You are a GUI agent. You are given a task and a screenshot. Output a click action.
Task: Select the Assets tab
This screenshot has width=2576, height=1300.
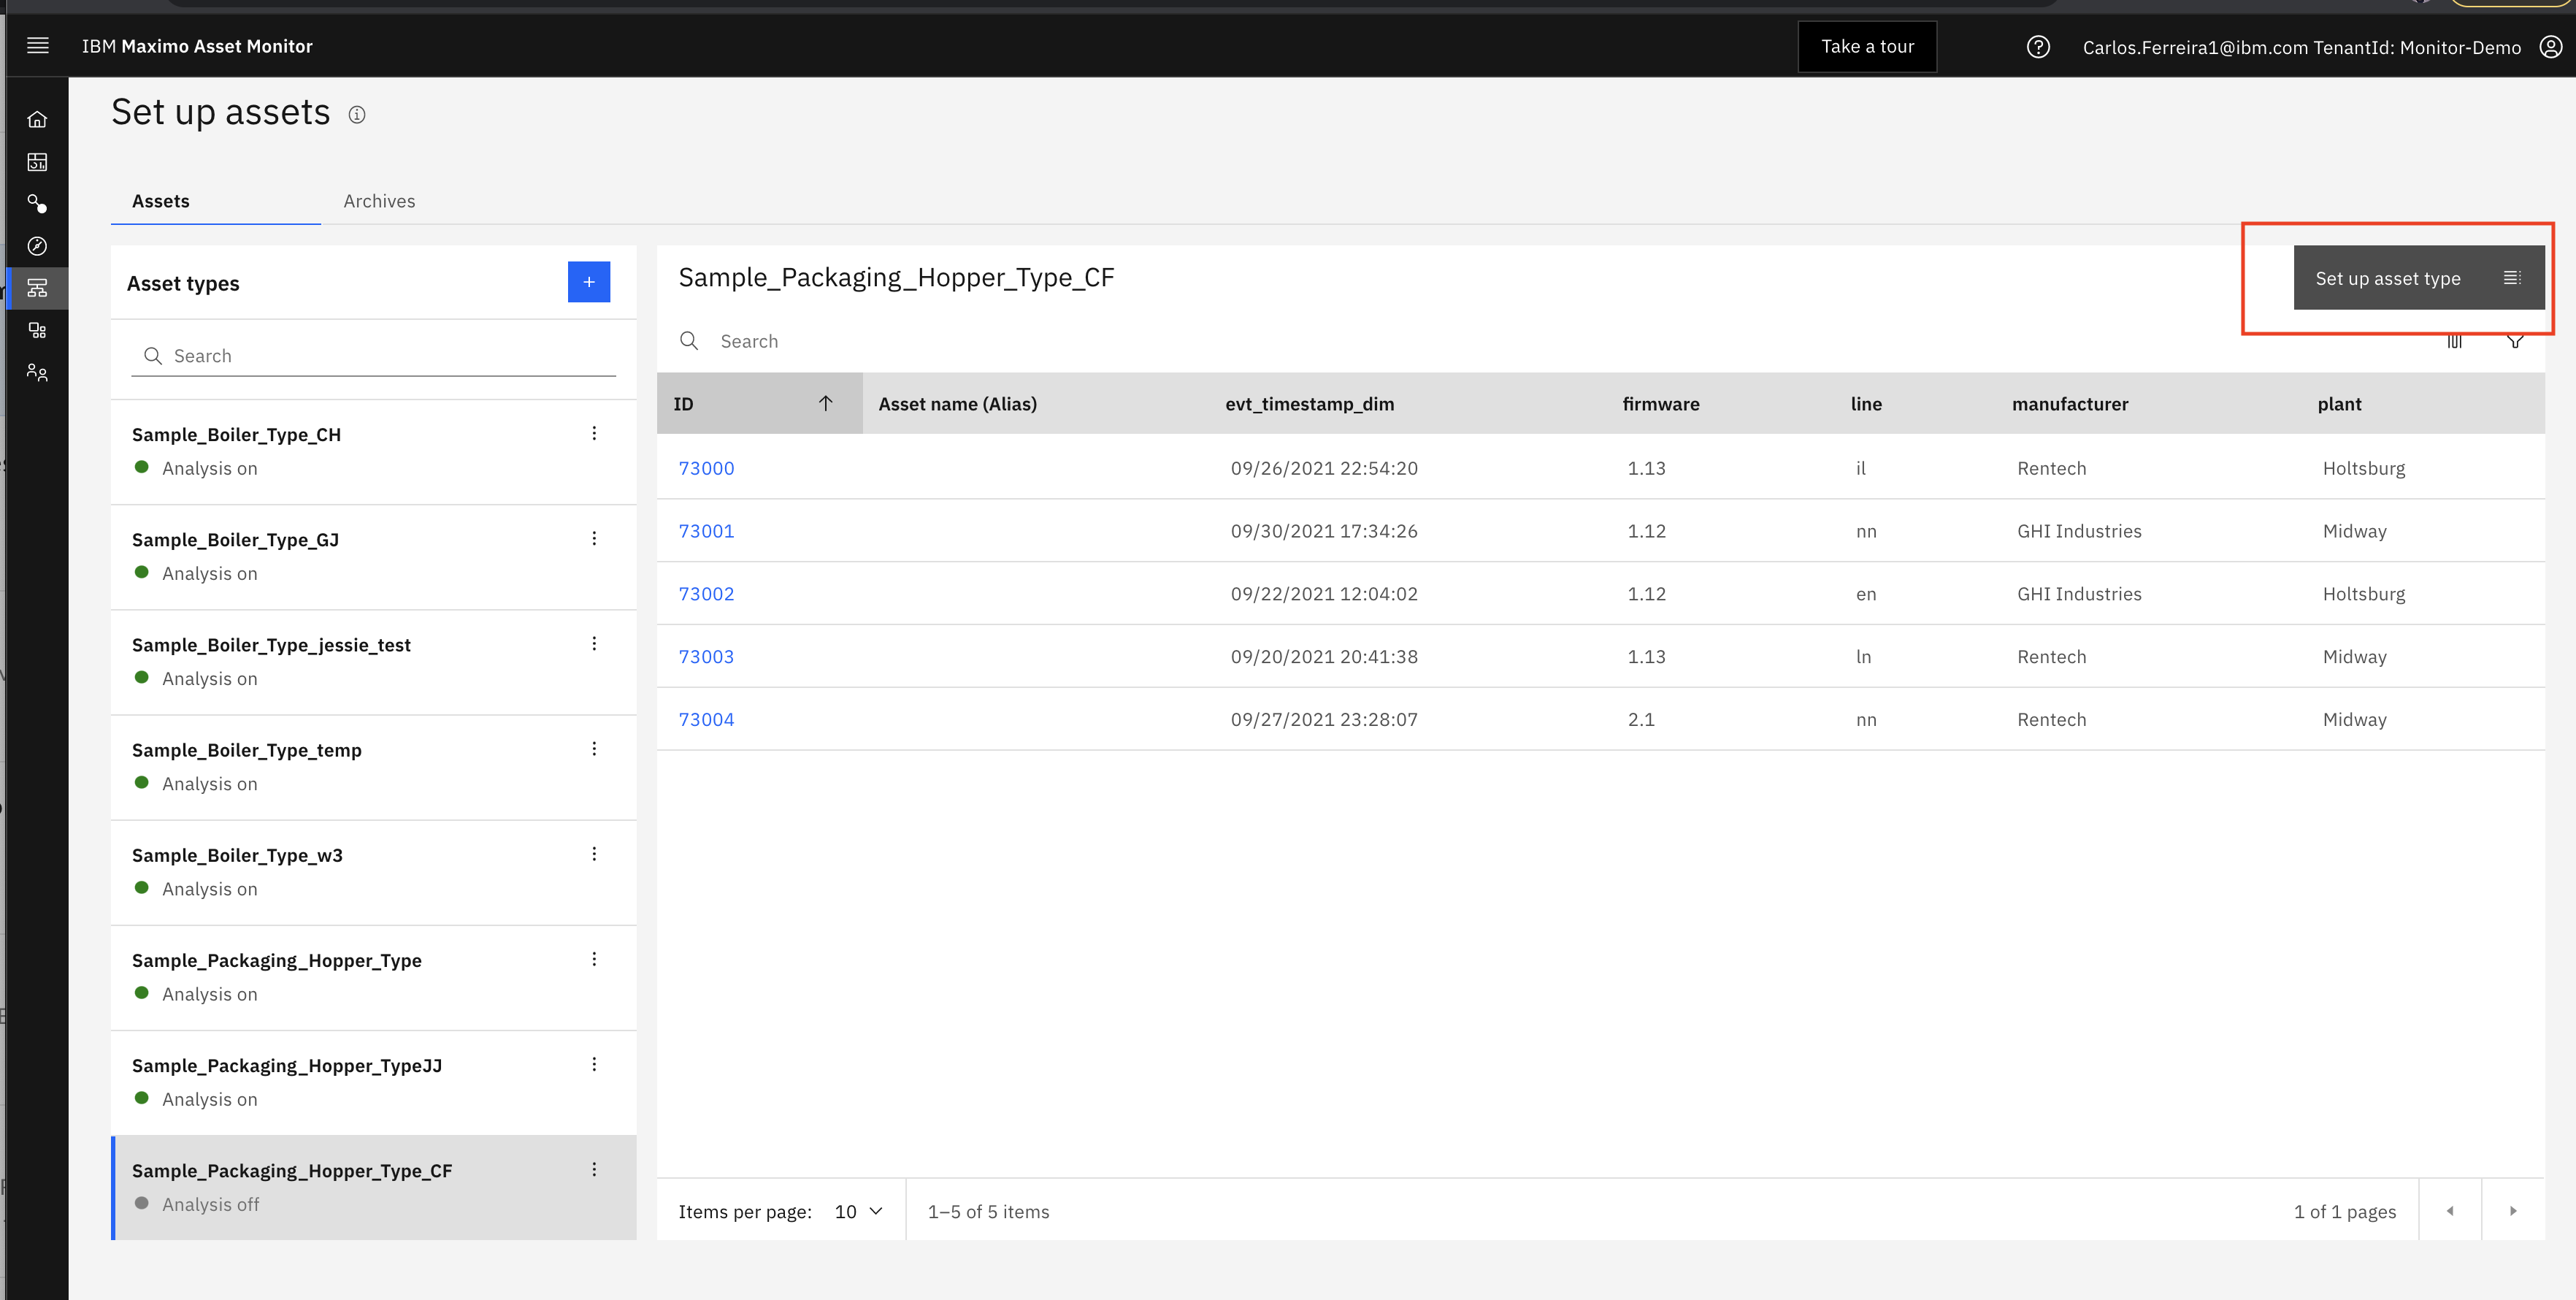pyautogui.click(x=161, y=201)
